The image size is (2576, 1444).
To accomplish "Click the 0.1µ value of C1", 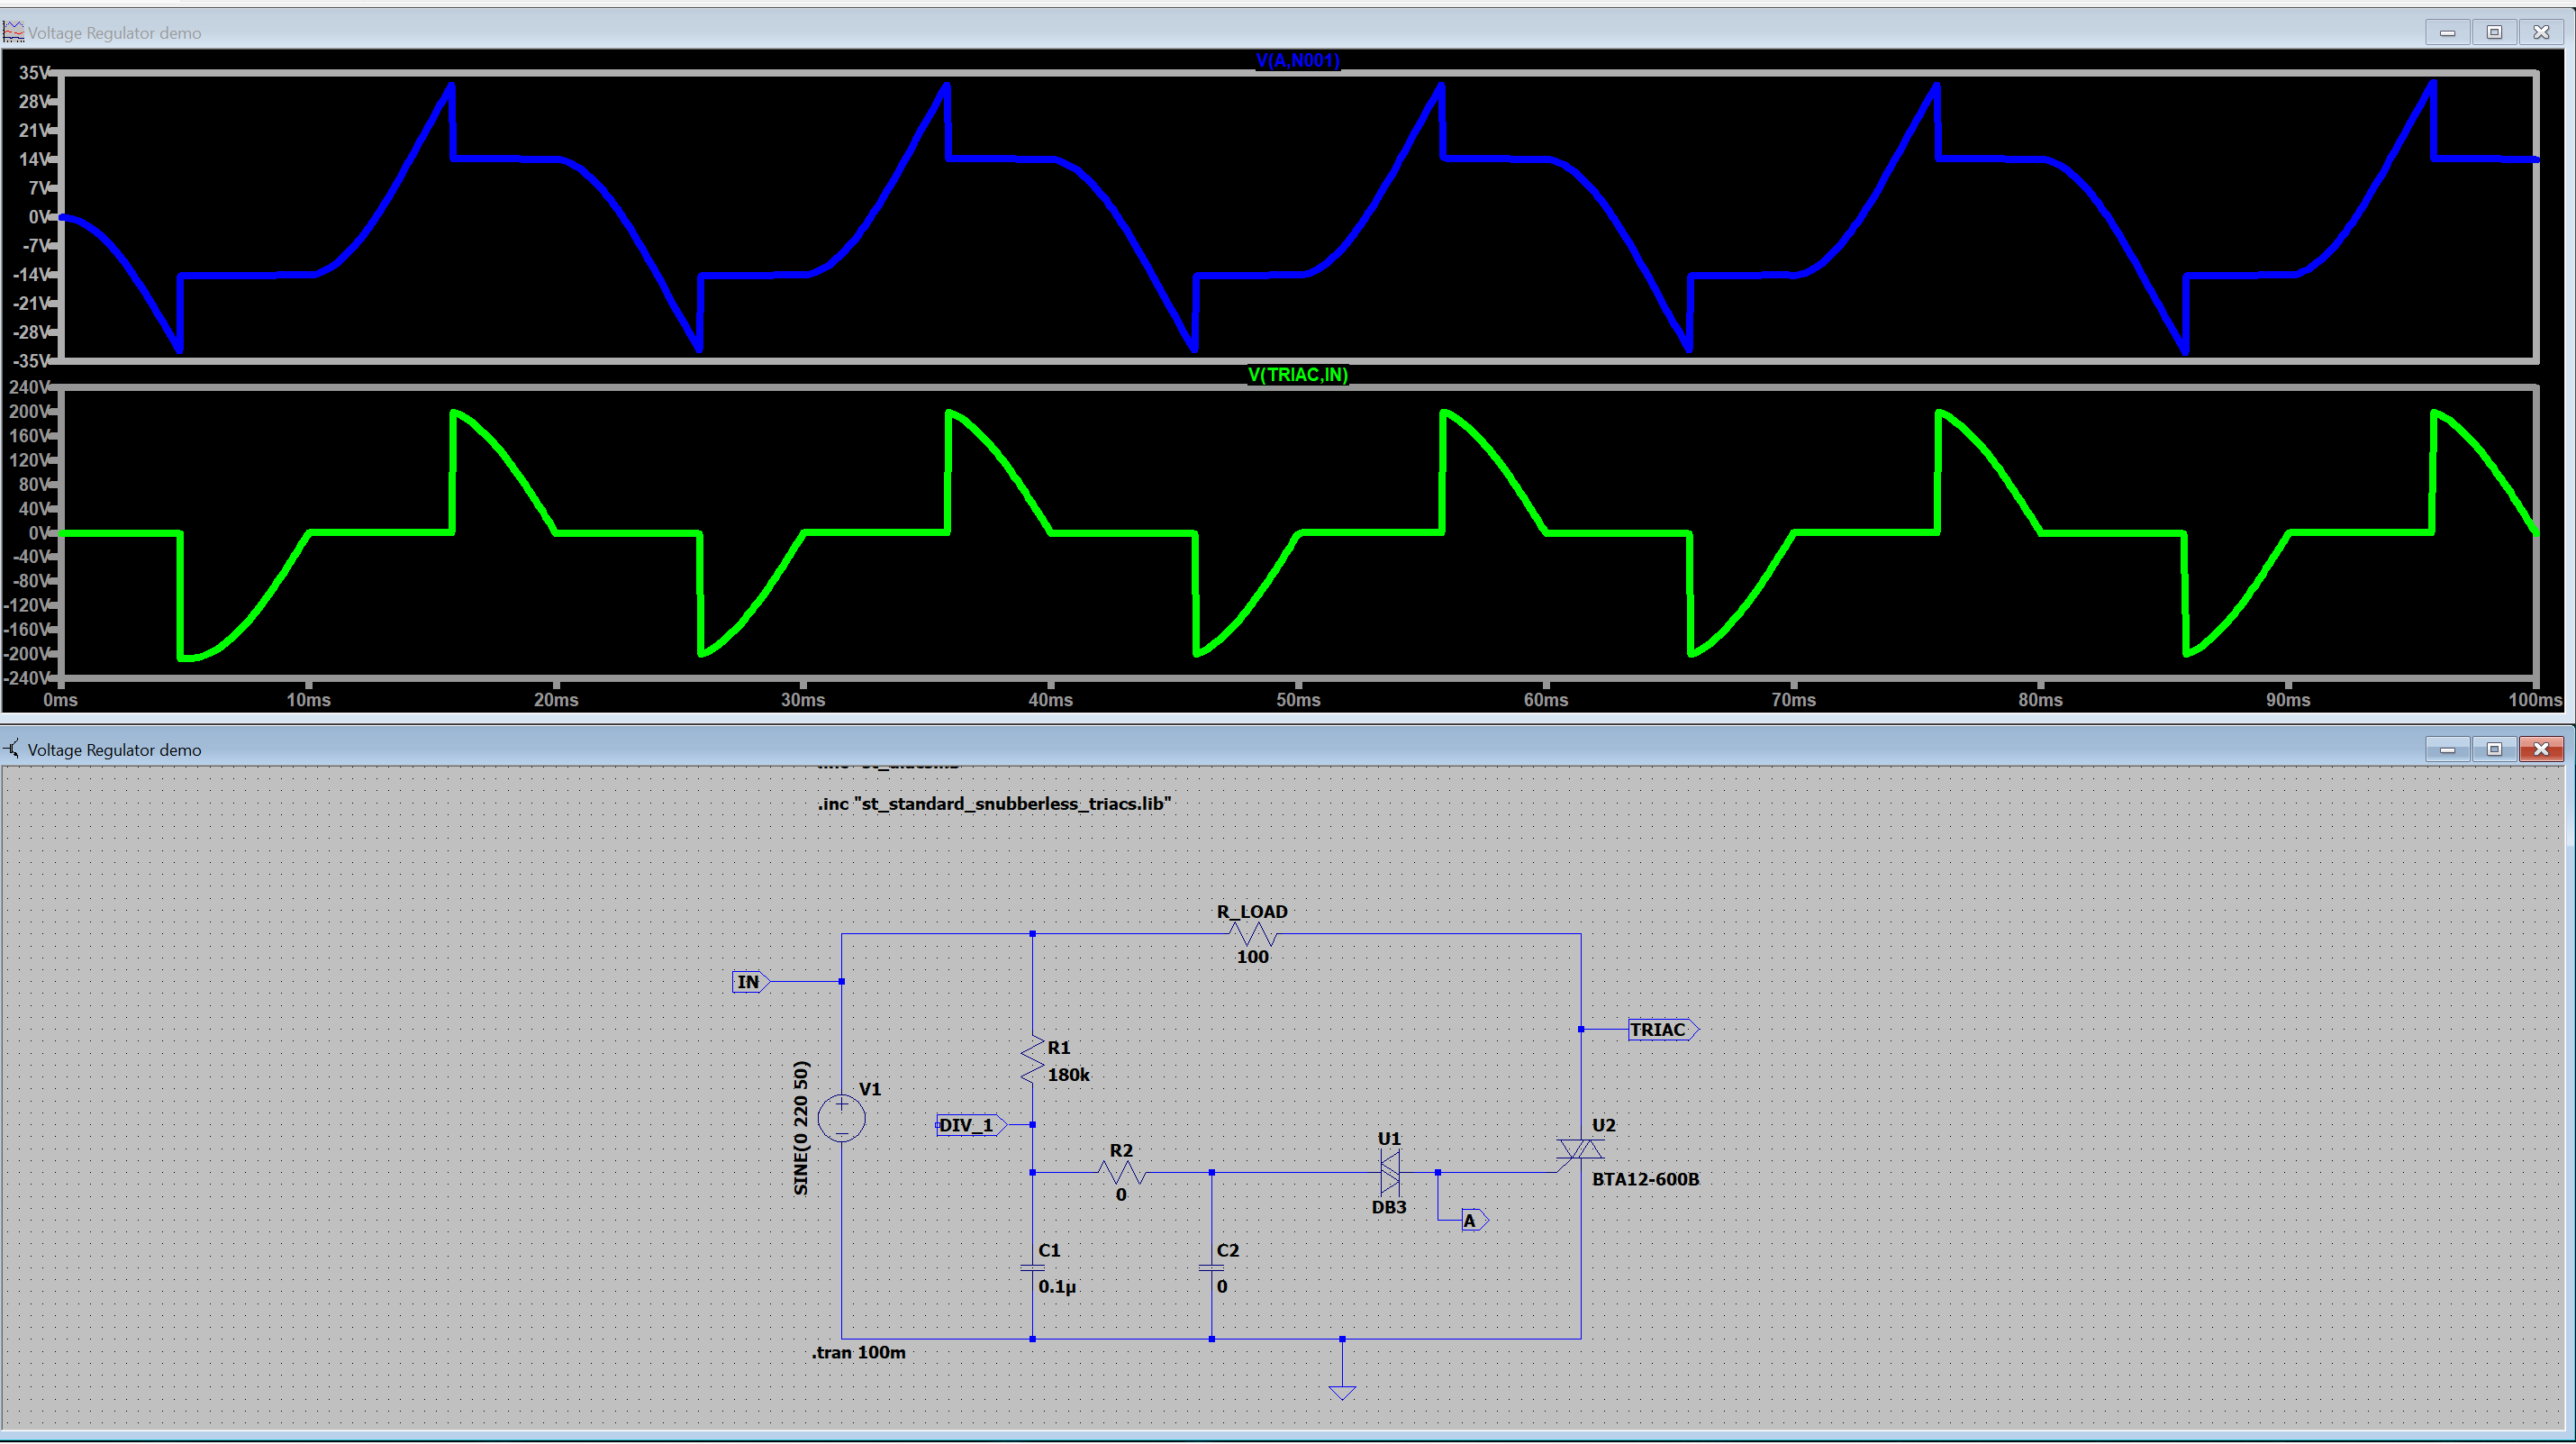I will coord(1057,1287).
